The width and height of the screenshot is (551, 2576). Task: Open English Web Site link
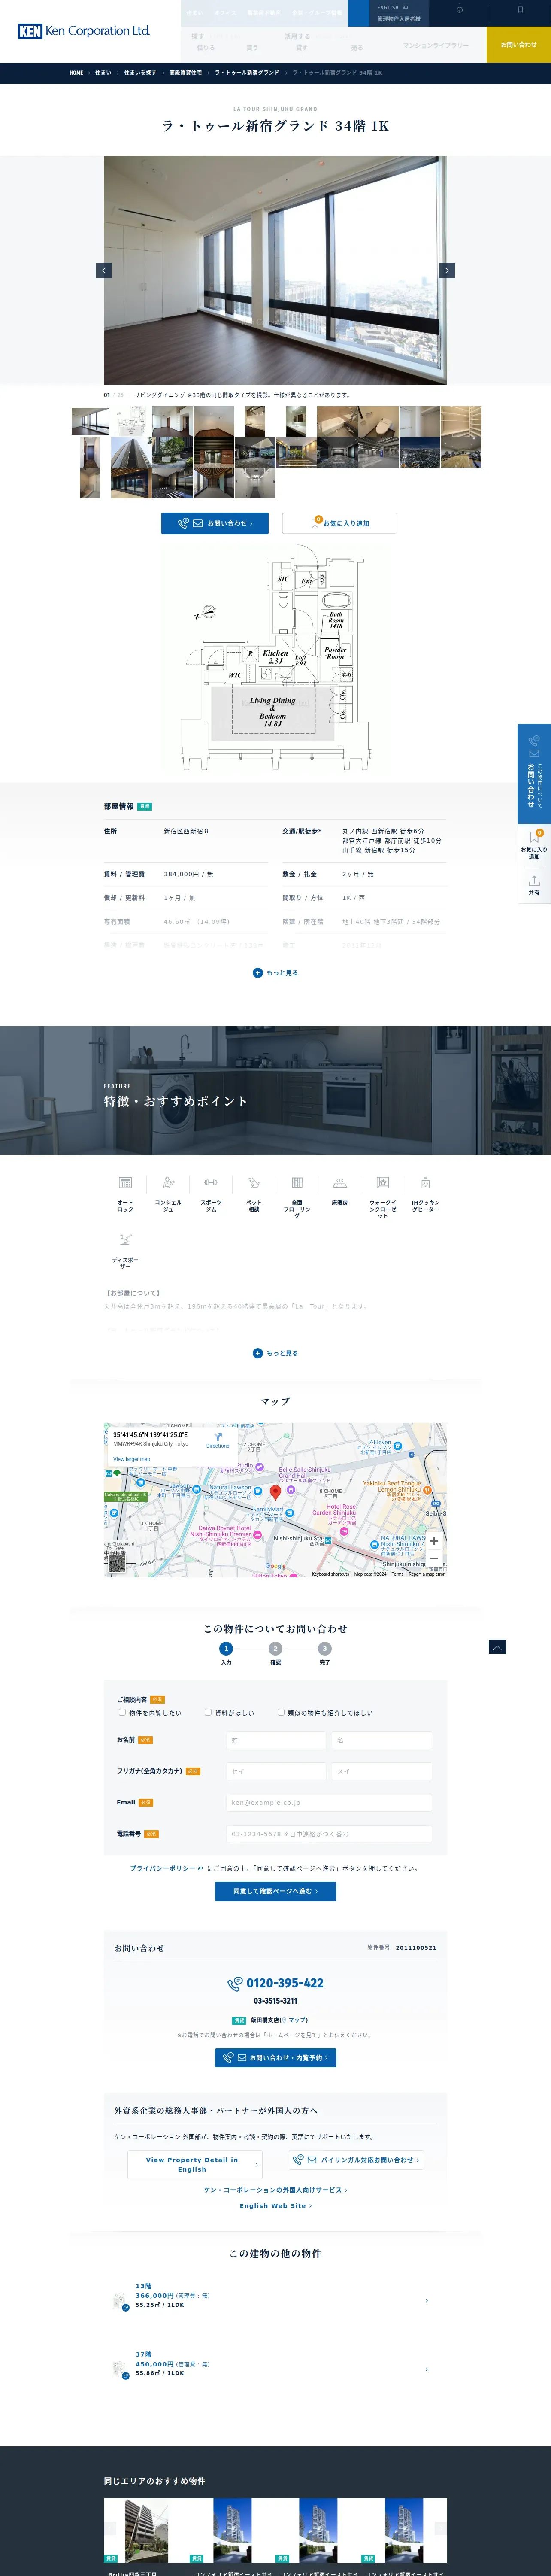tap(275, 2205)
